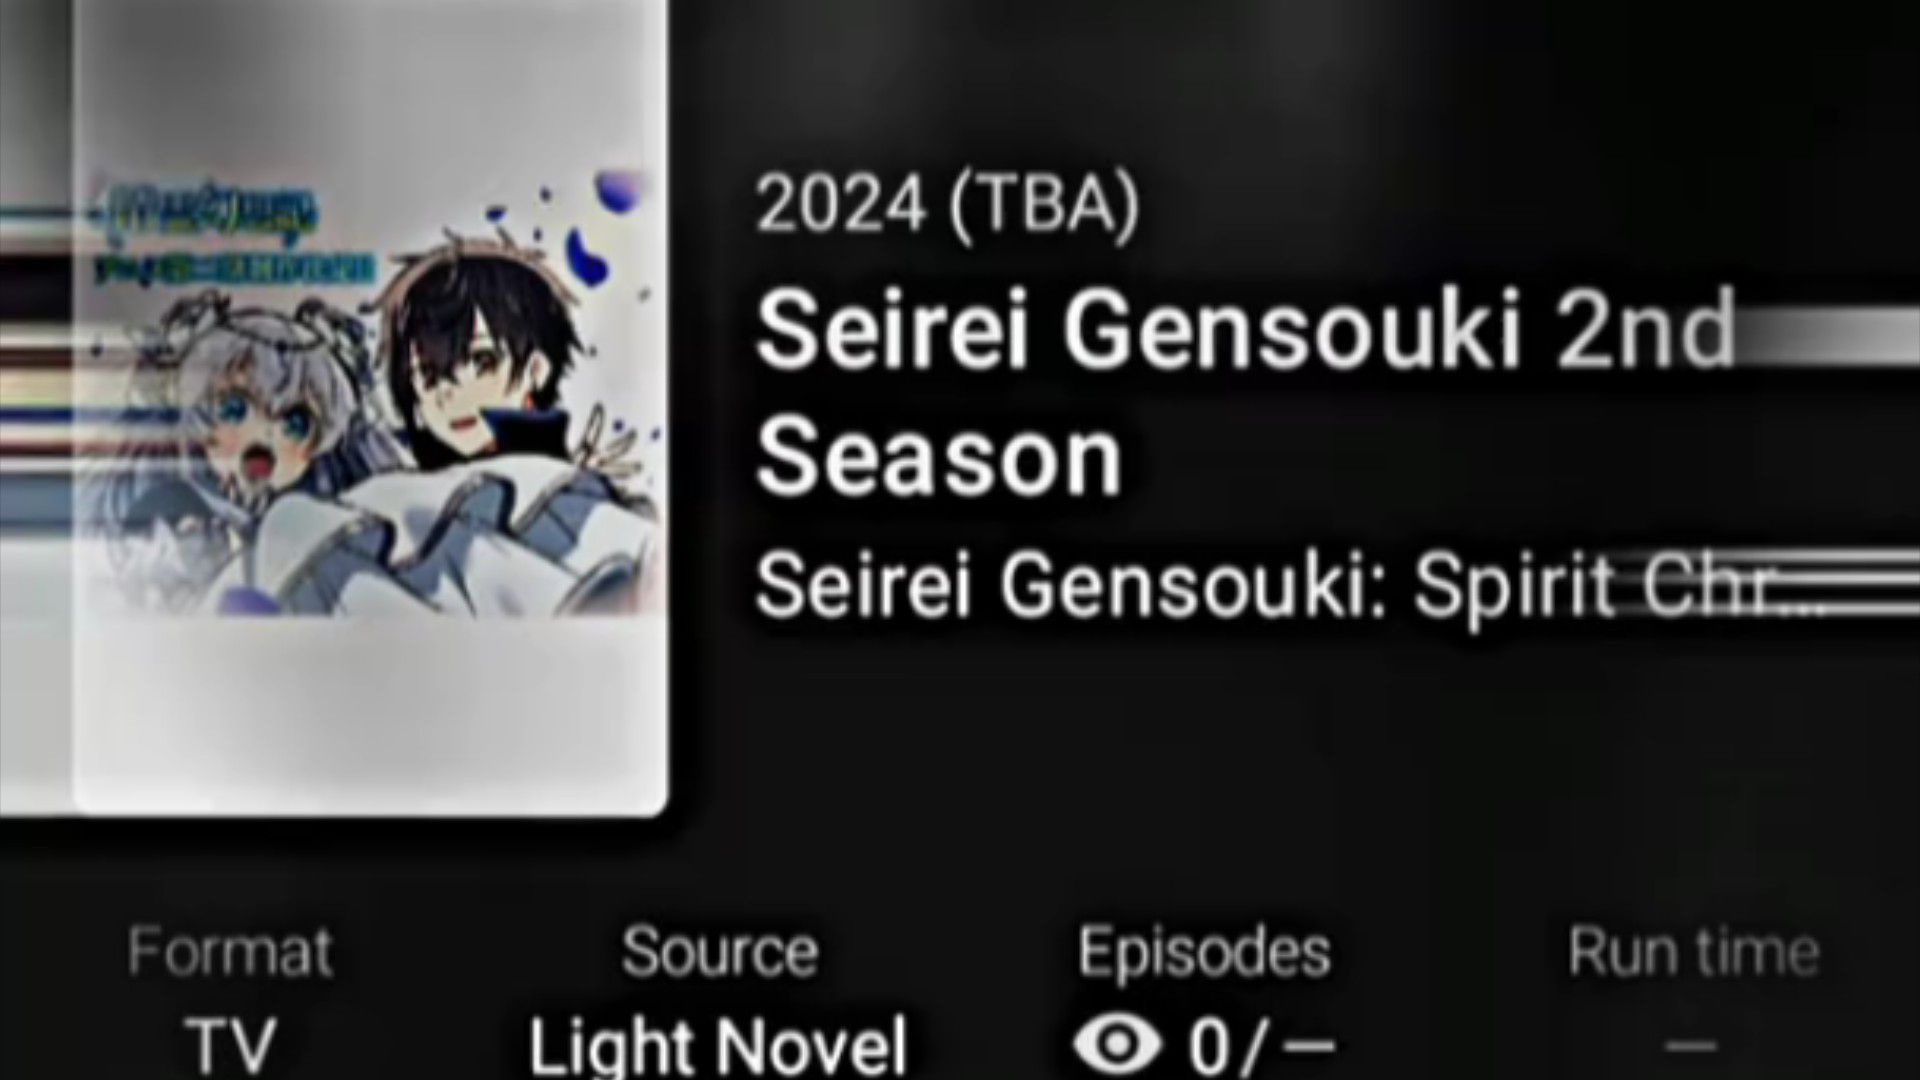Image resolution: width=1920 pixels, height=1080 pixels.
Task: Open the "Light Novel" source value
Action: pyautogui.click(x=718, y=1045)
